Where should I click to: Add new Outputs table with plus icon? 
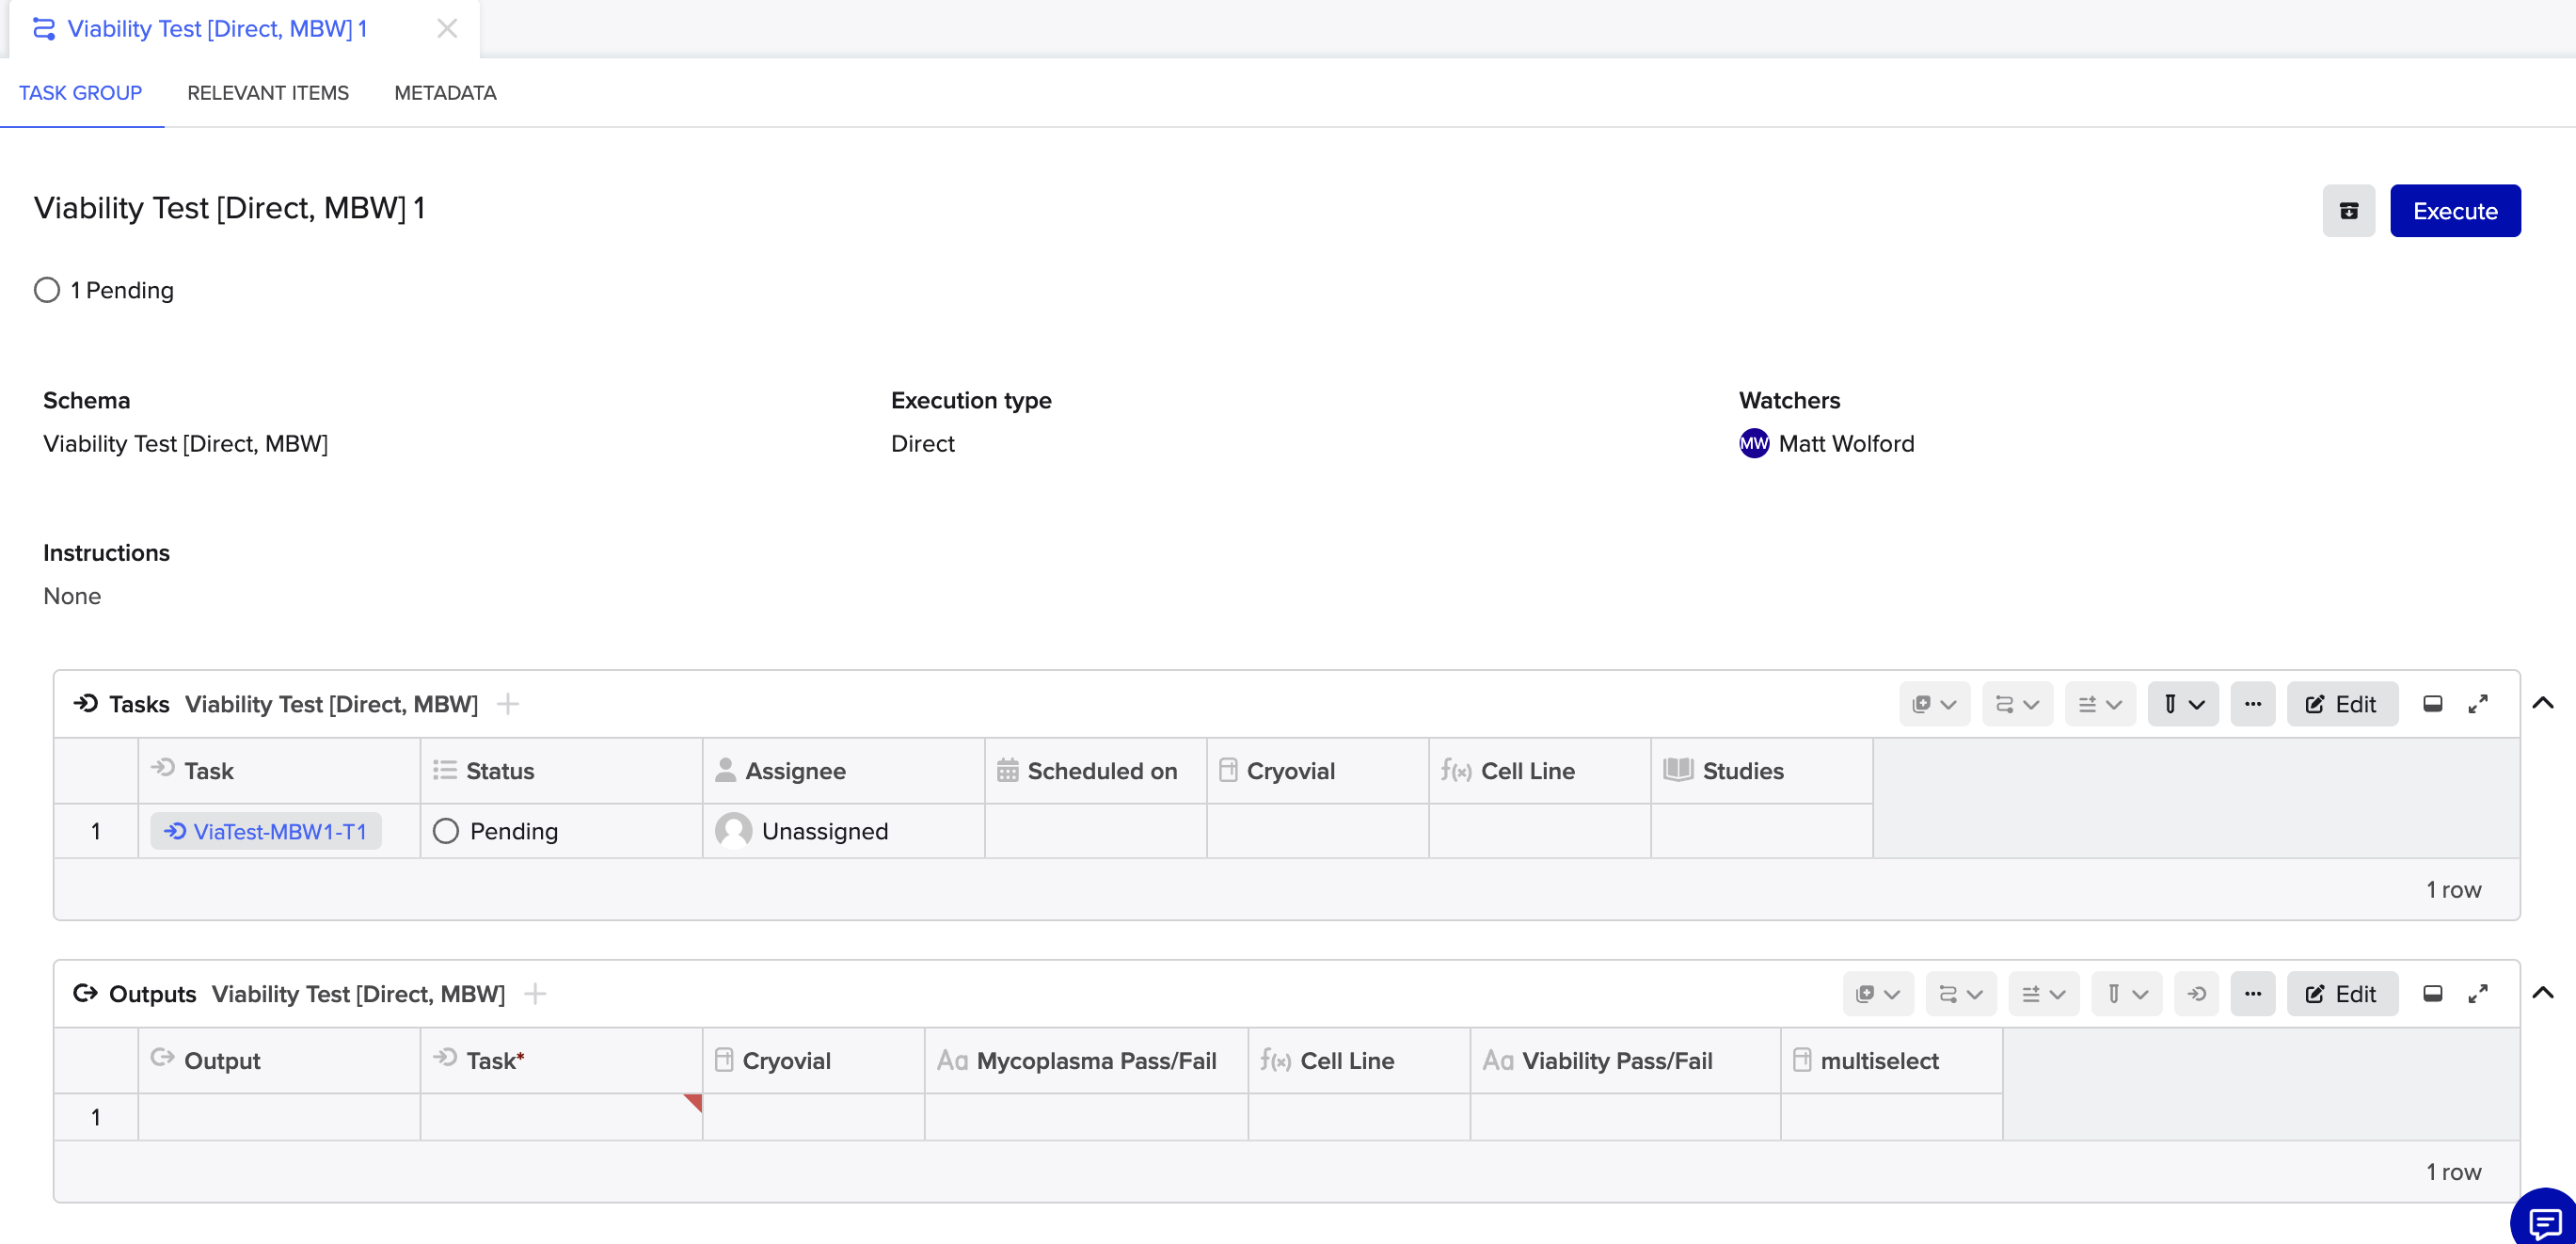coord(535,994)
